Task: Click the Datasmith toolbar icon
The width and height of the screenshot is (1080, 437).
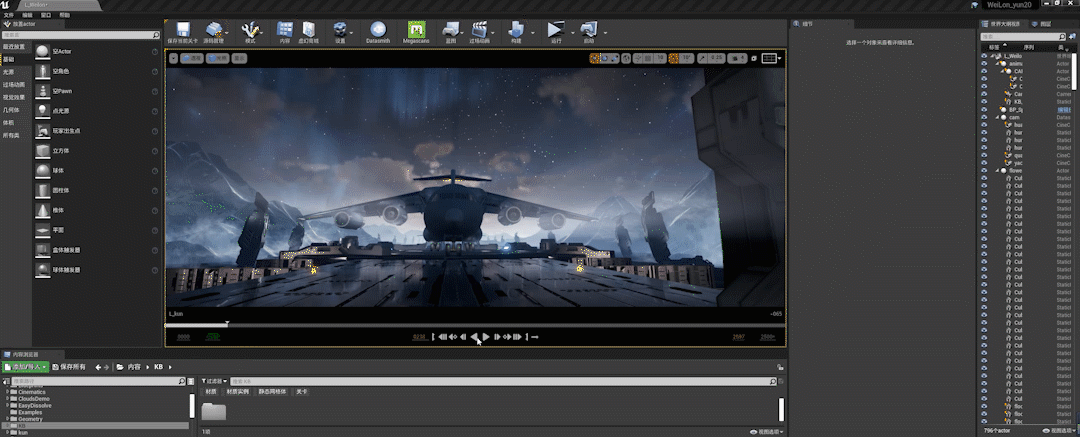Action: [x=377, y=30]
